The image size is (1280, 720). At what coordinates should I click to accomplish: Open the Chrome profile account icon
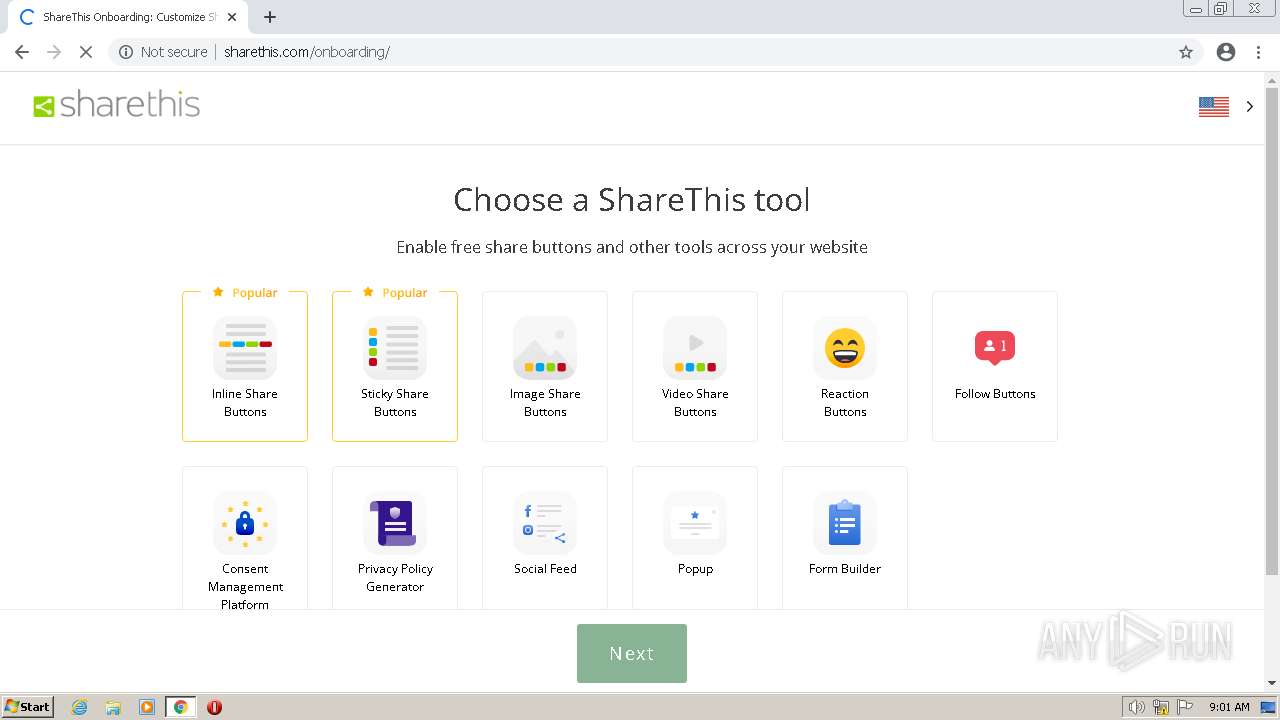pos(1226,52)
